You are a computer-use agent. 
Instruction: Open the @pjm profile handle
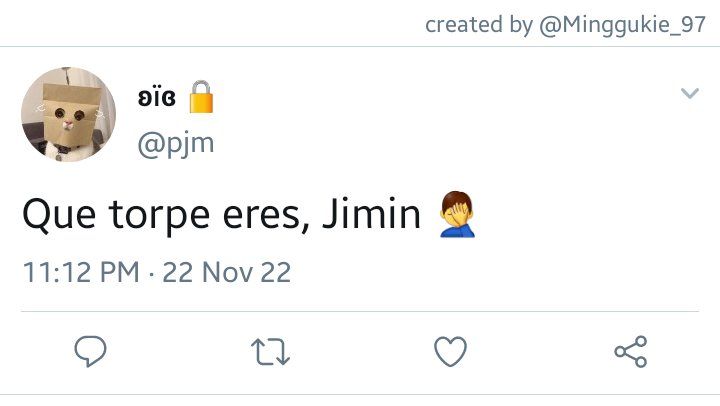(176, 145)
